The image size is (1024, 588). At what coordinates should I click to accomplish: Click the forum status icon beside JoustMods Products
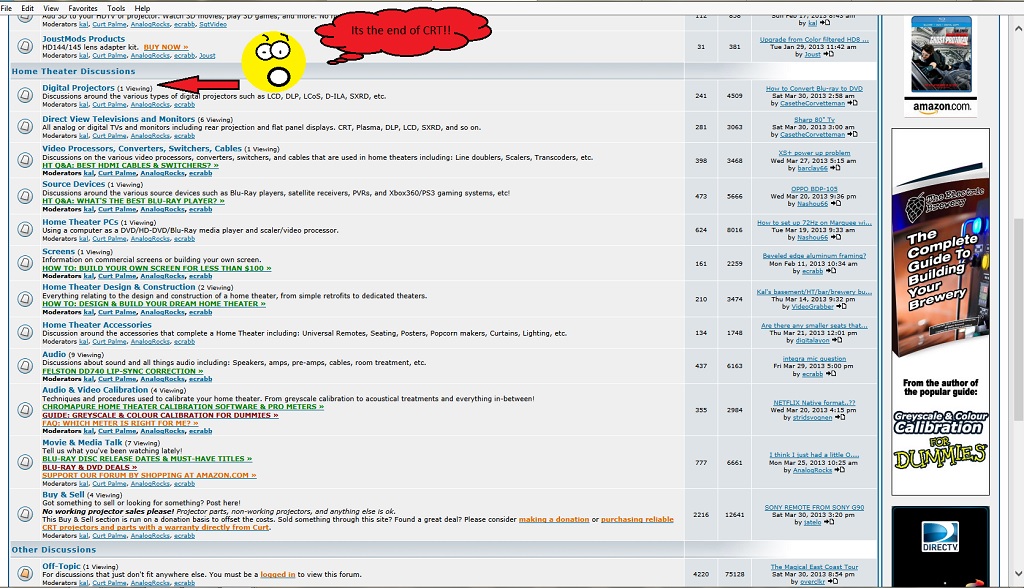click(x=25, y=46)
